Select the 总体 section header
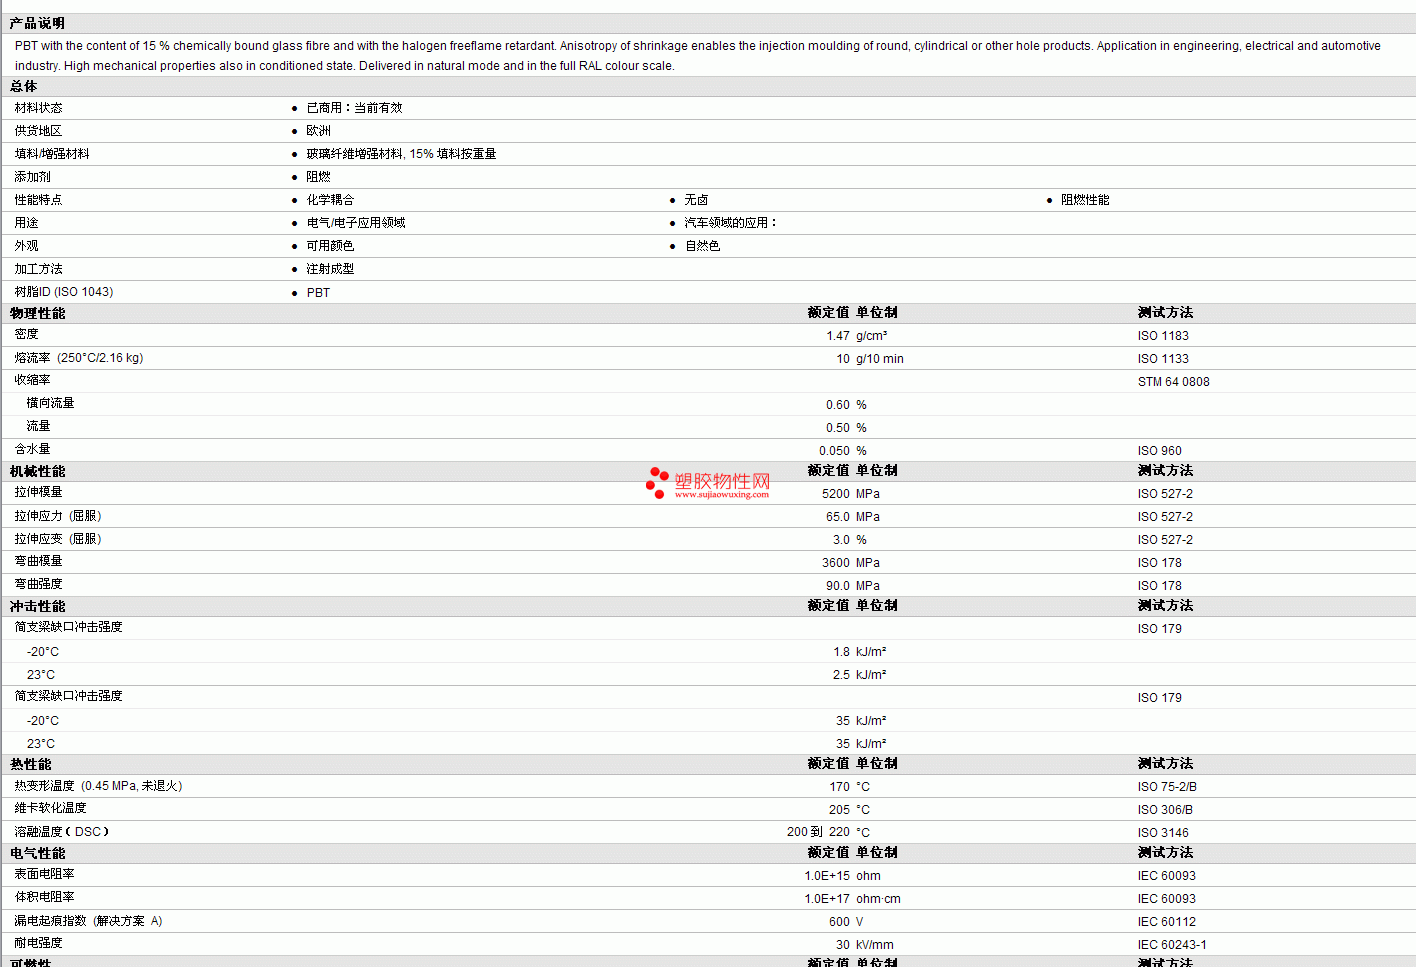 coord(24,87)
